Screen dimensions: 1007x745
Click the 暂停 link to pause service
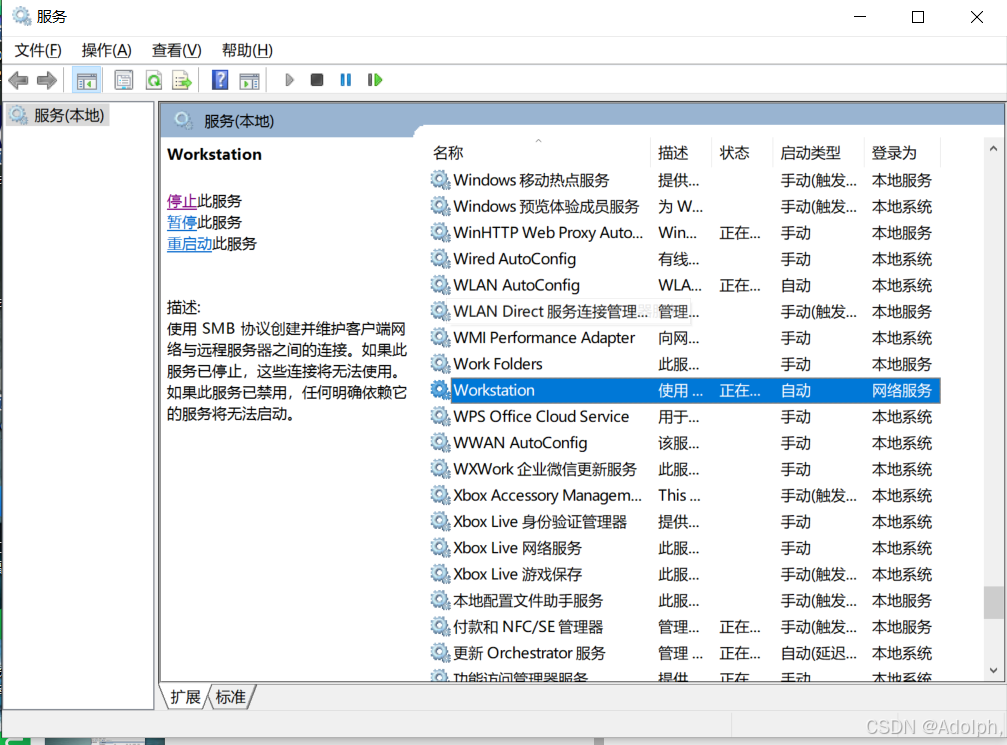coord(182,222)
